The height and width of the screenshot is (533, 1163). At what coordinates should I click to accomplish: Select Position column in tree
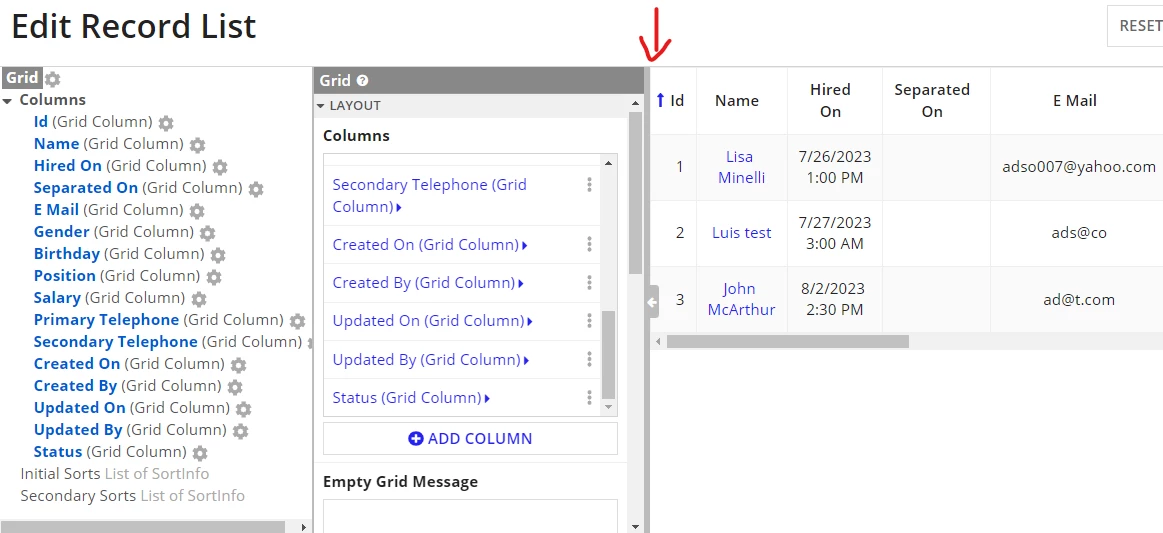pyautogui.click(x=65, y=276)
